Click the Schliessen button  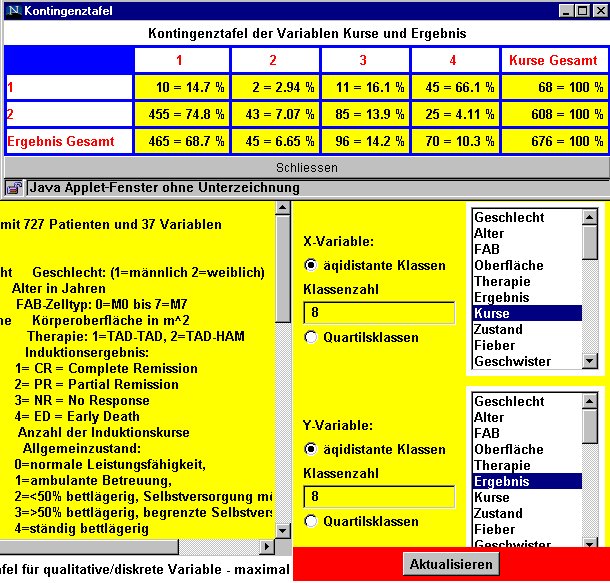[x=305, y=167]
